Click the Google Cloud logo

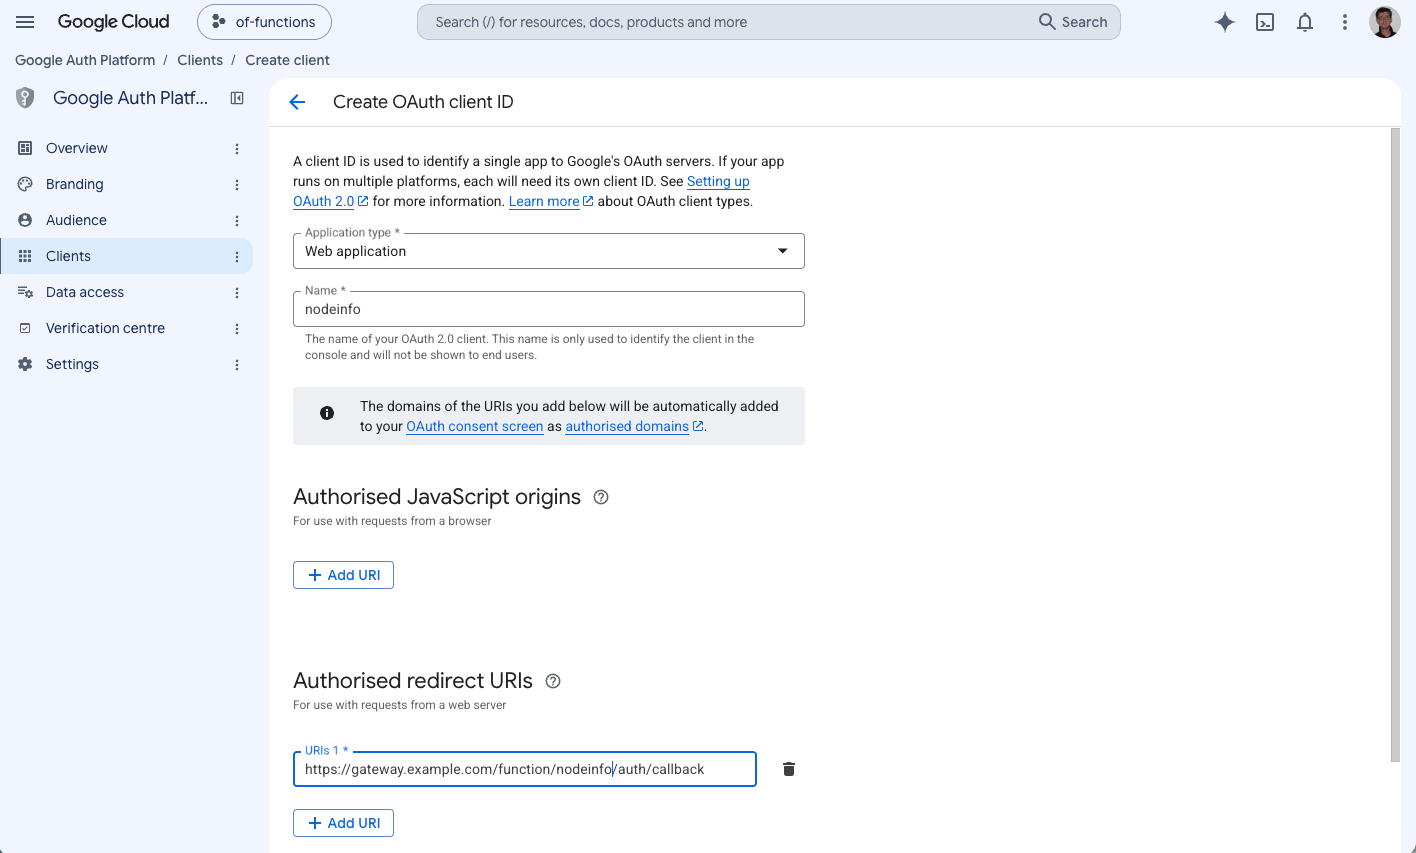(x=113, y=22)
